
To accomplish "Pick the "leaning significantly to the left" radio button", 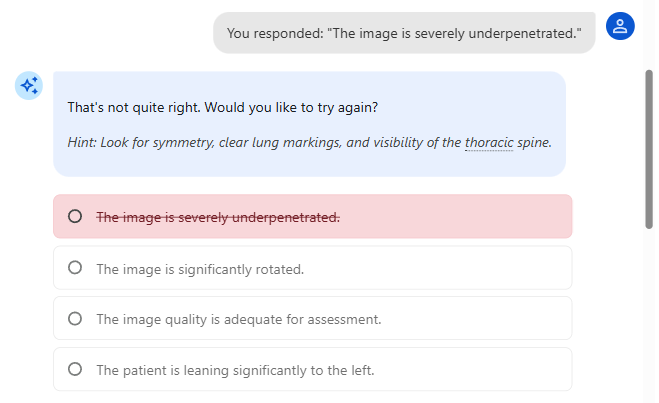I will pos(75,370).
